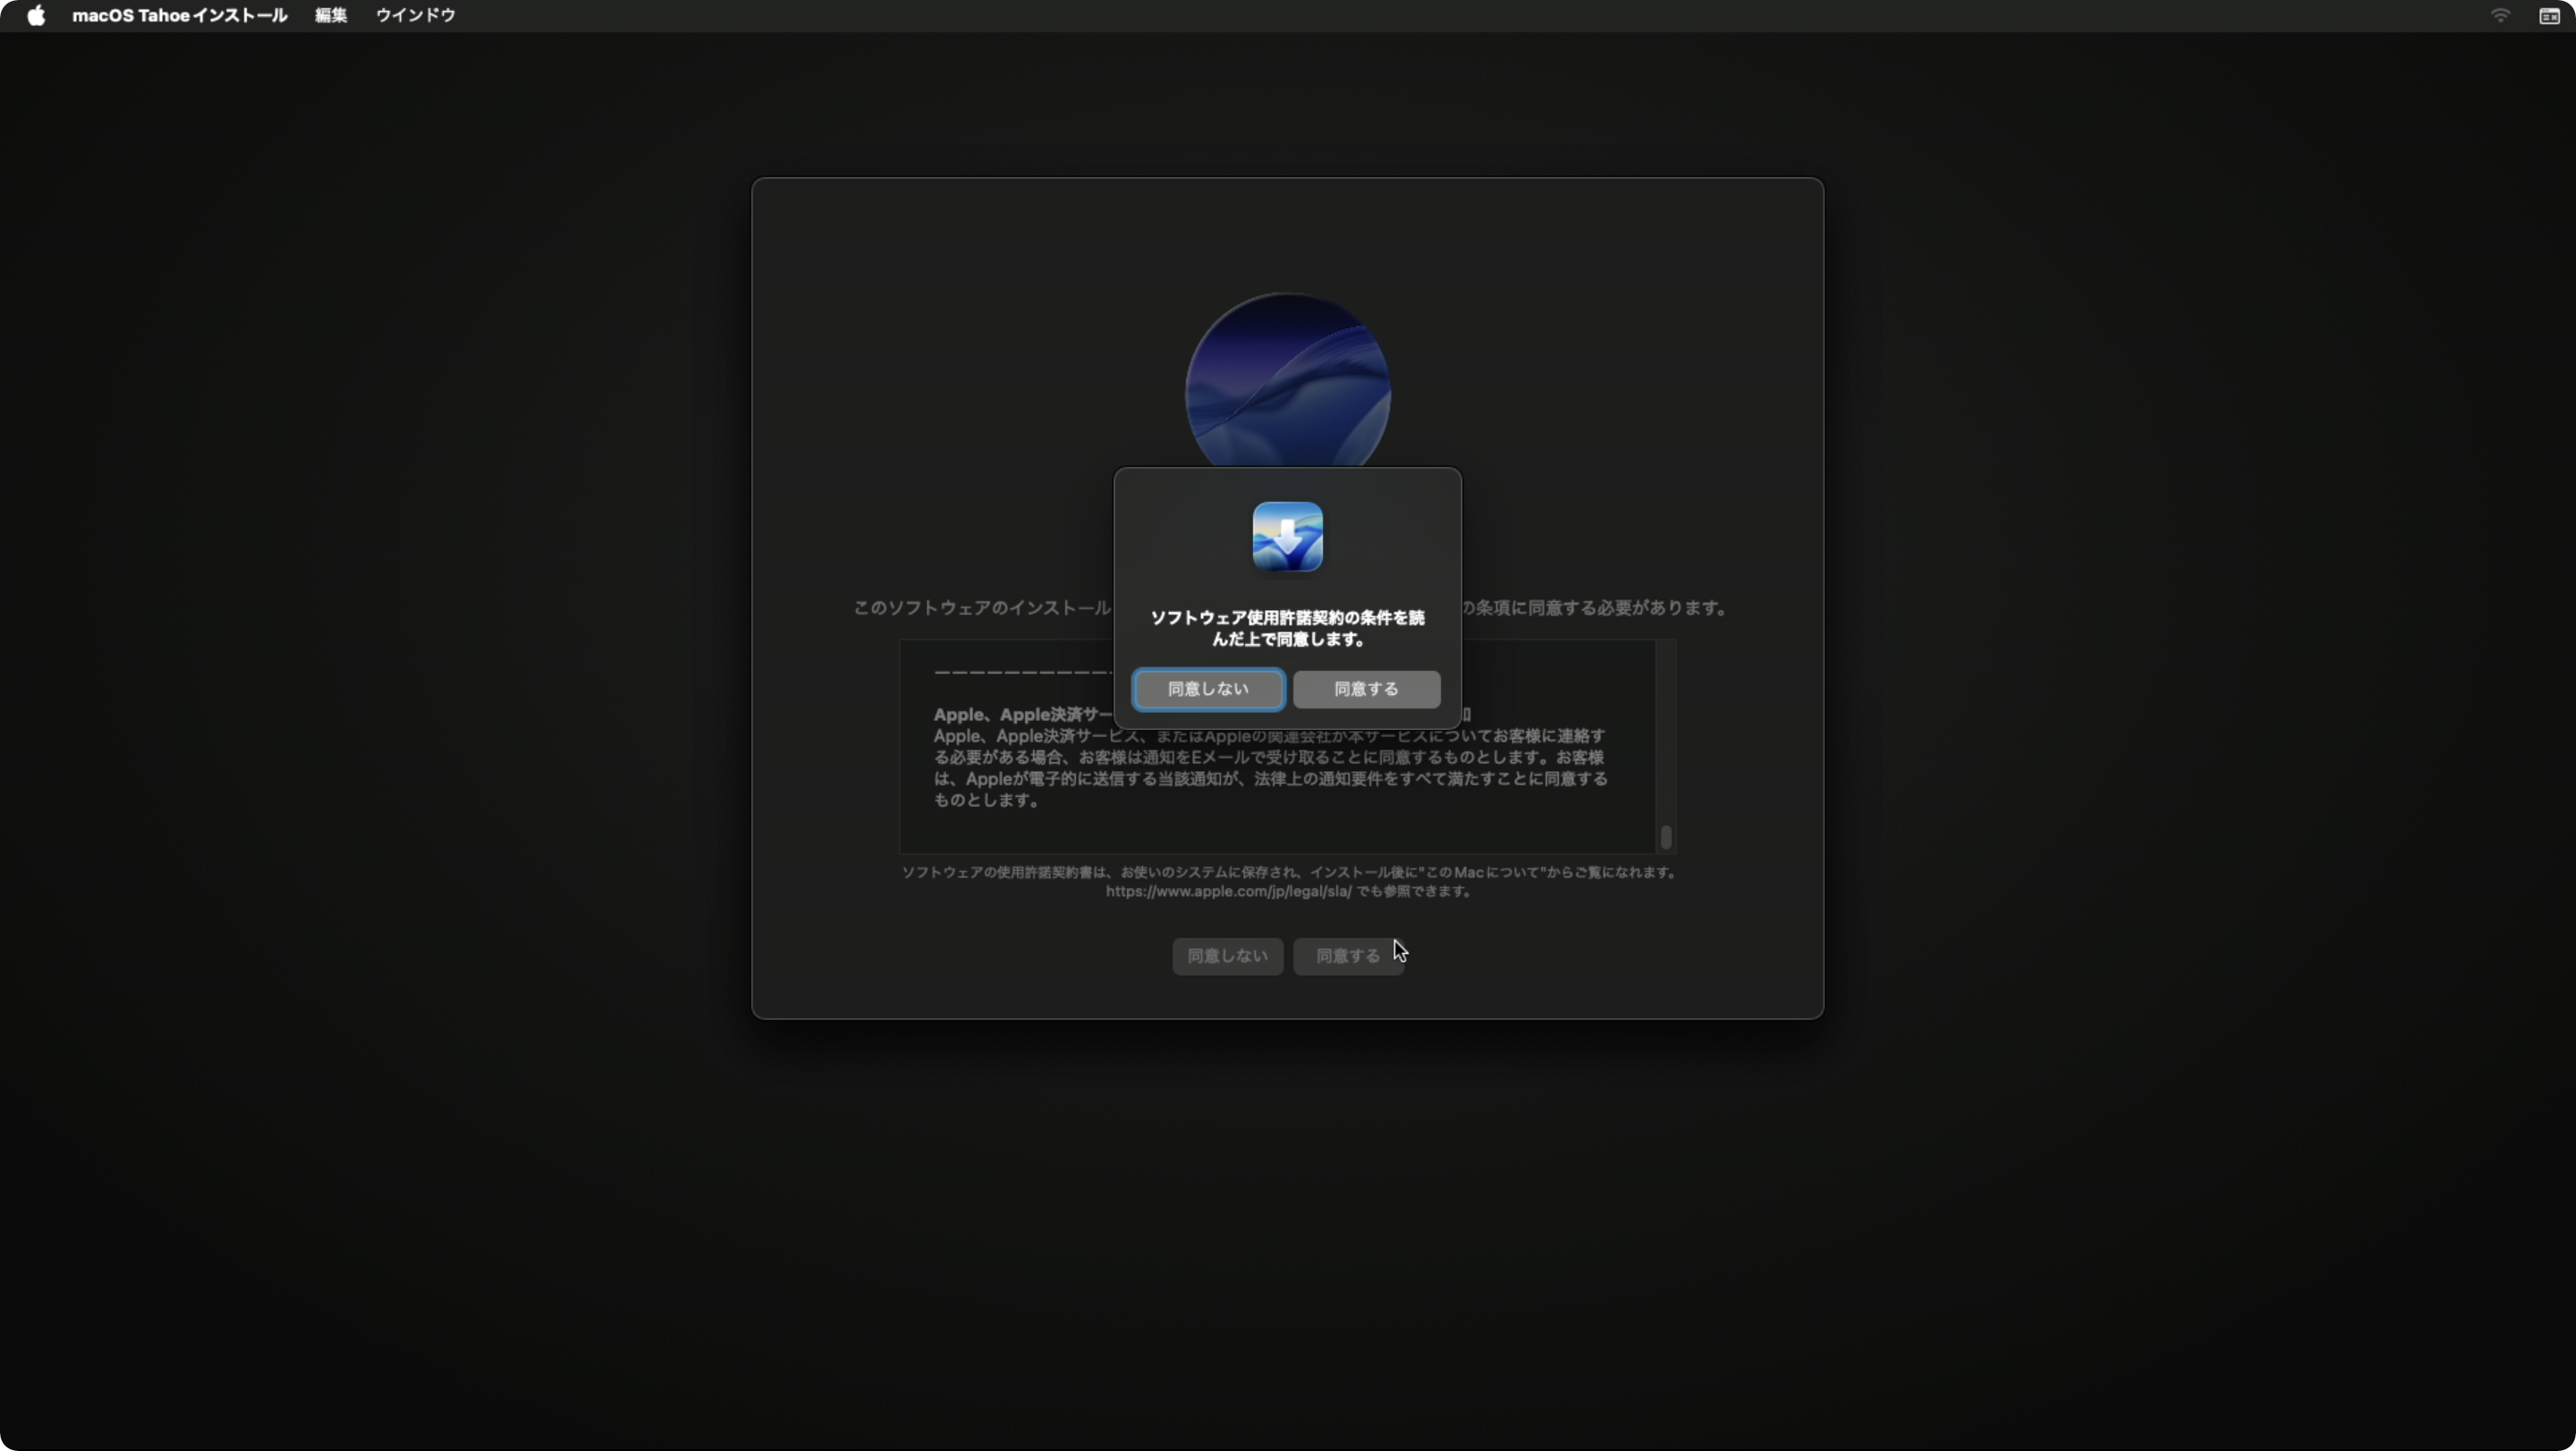
Task: Click the installer app icon in the dialog
Action: point(1288,537)
